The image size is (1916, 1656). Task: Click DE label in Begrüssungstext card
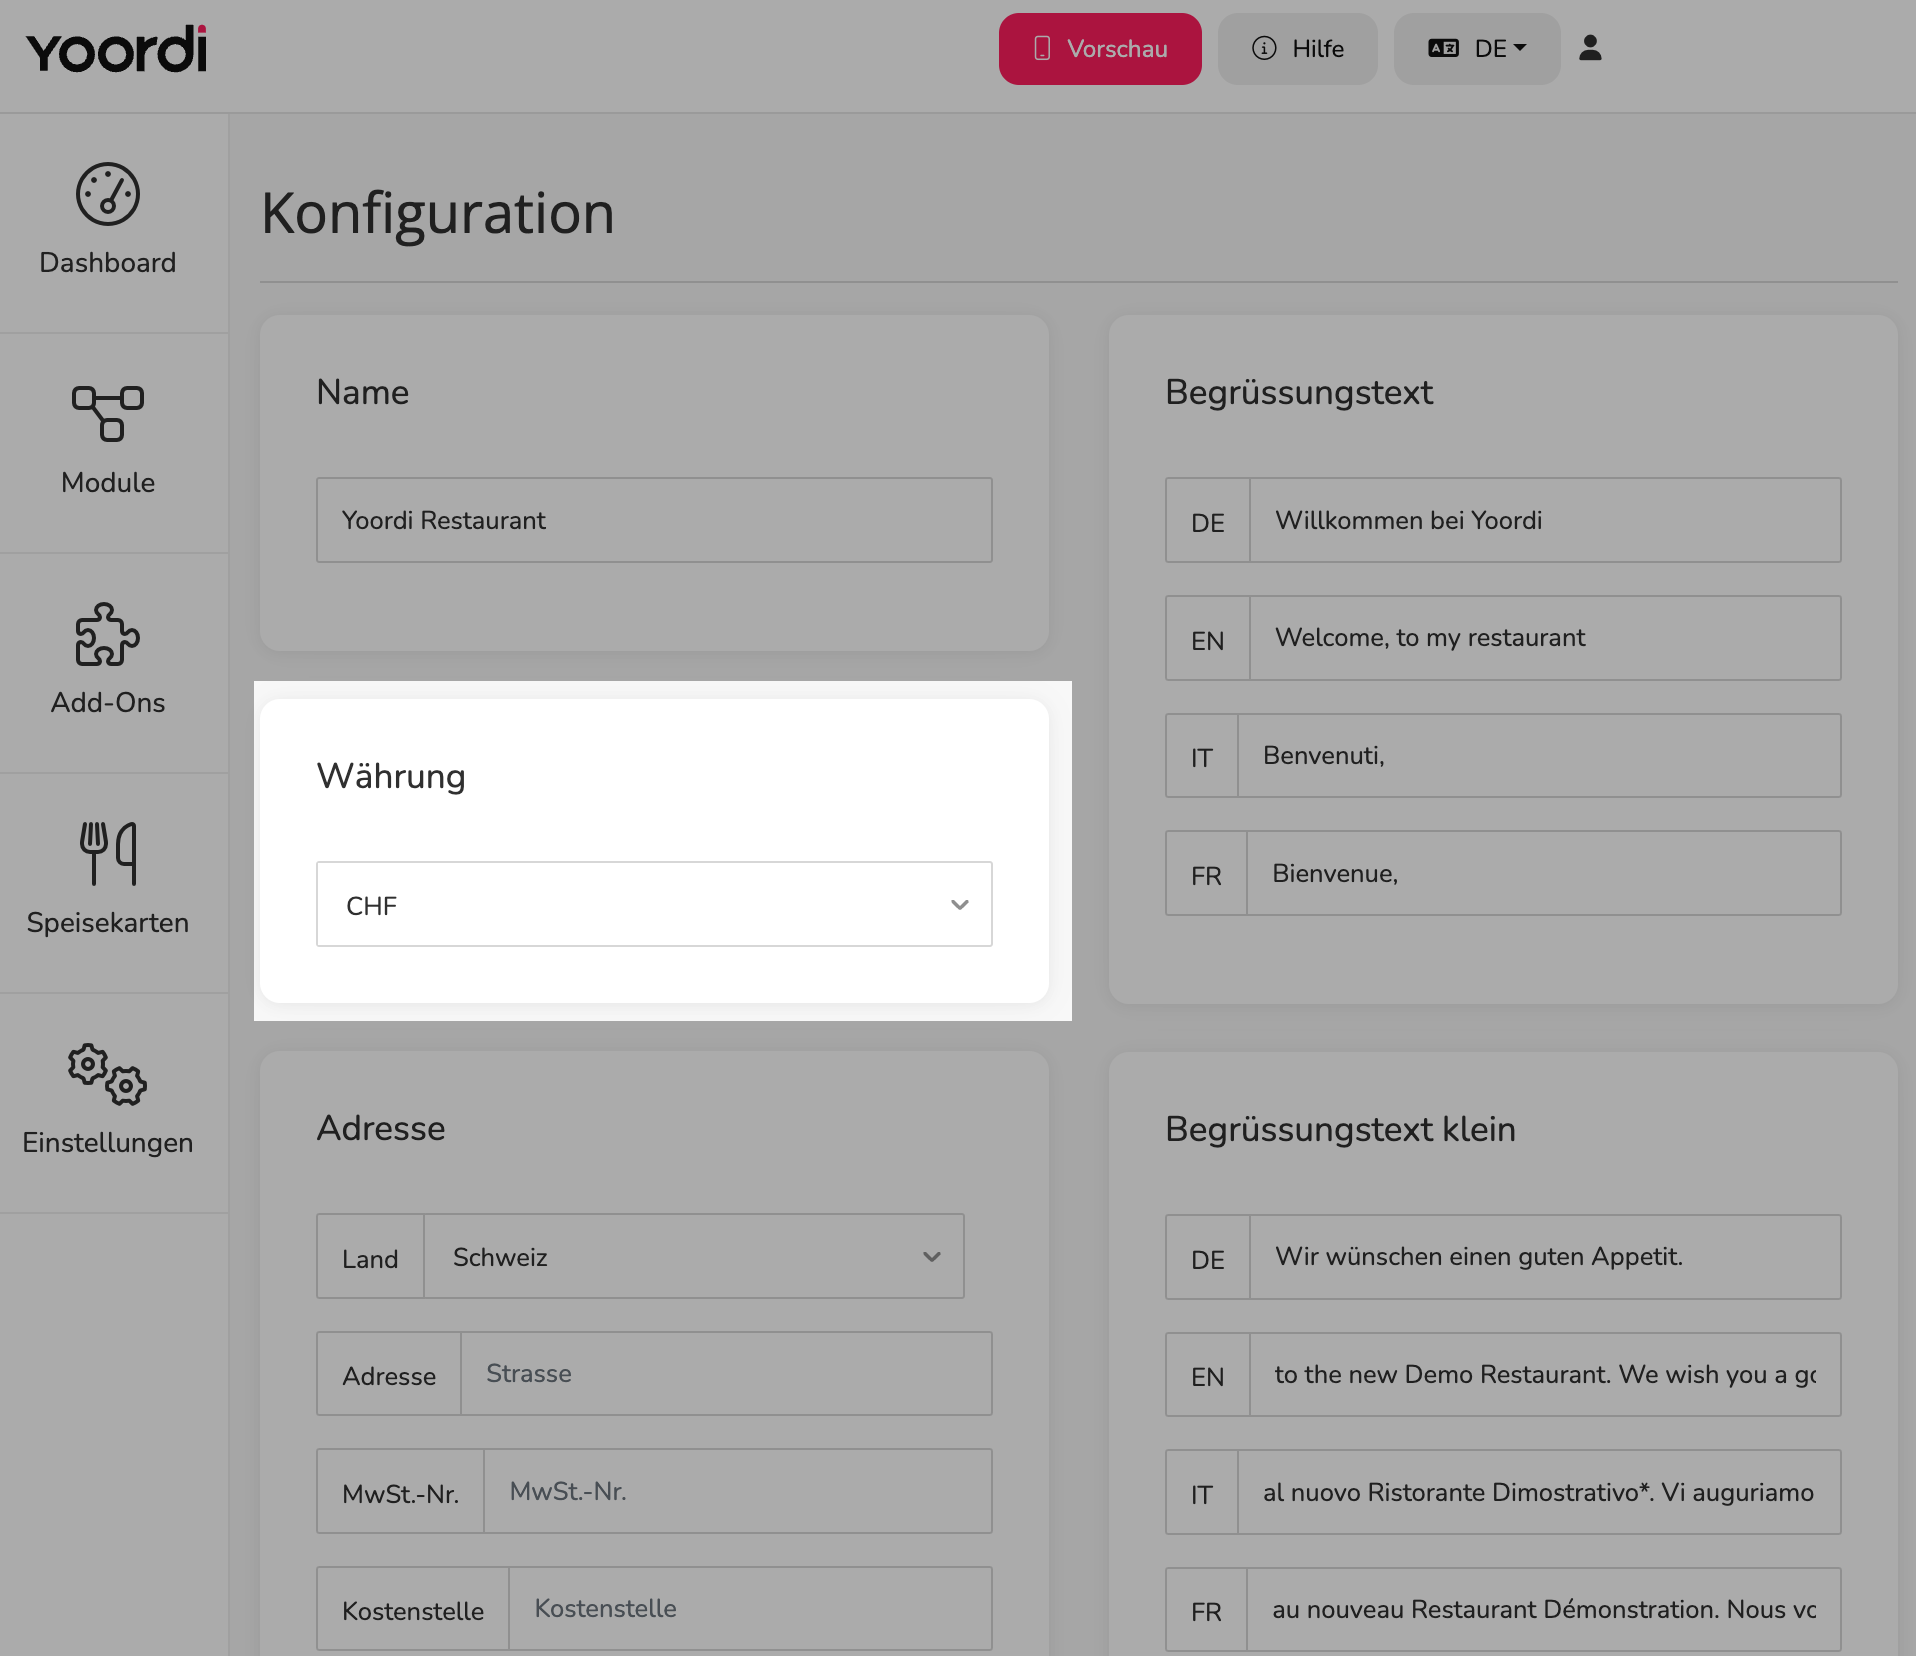pos(1208,522)
